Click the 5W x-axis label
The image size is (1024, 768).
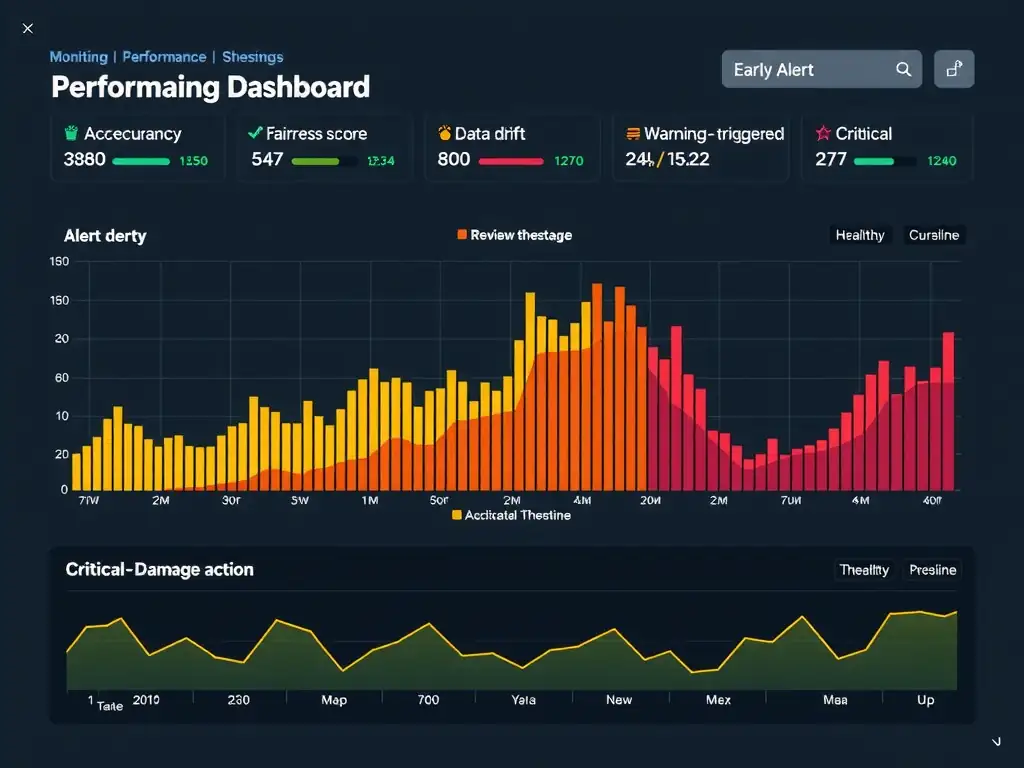(300, 500)
